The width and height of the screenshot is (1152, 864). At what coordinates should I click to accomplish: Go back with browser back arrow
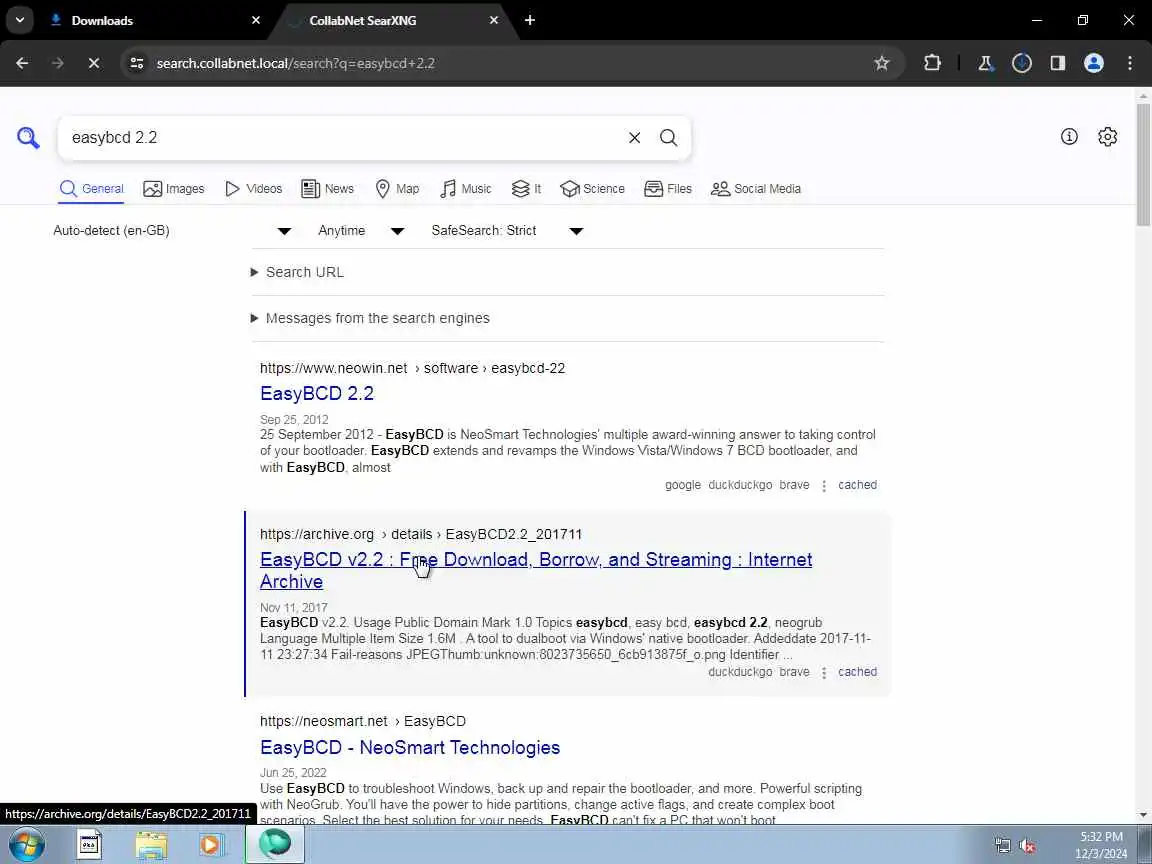pos(22,63)
